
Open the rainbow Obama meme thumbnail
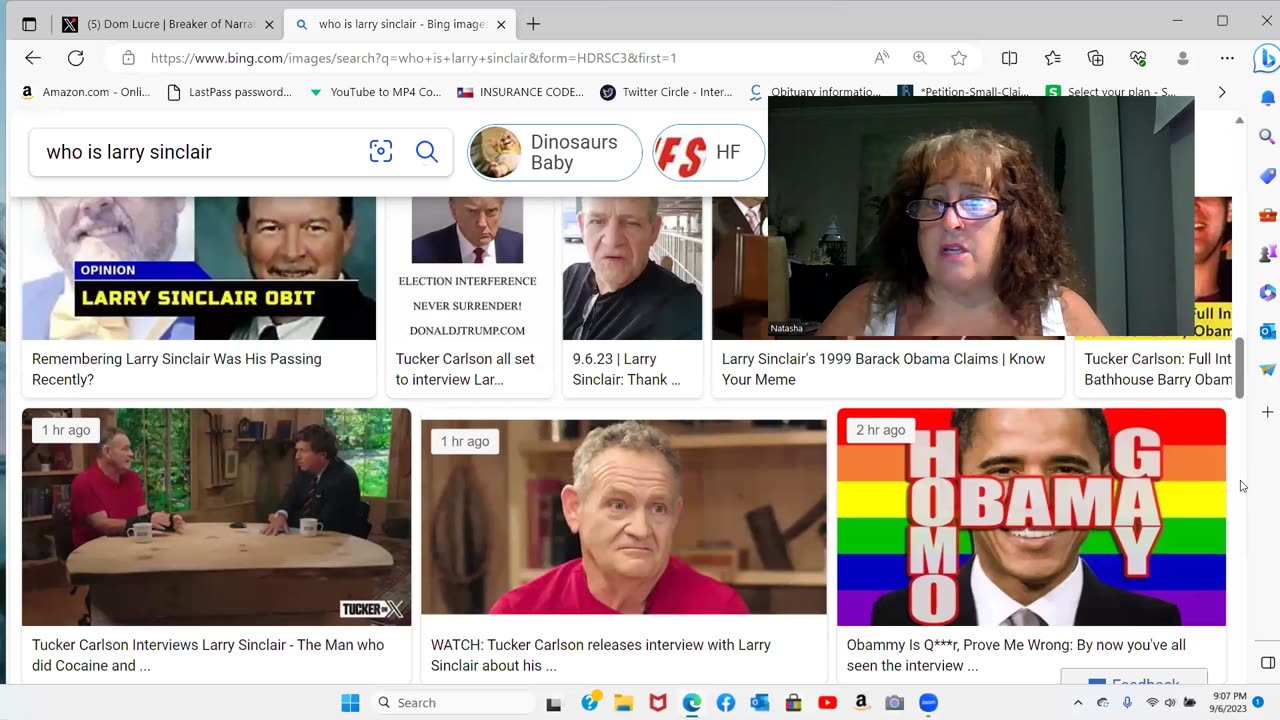pyautogui.click(x=1031, y=517)
